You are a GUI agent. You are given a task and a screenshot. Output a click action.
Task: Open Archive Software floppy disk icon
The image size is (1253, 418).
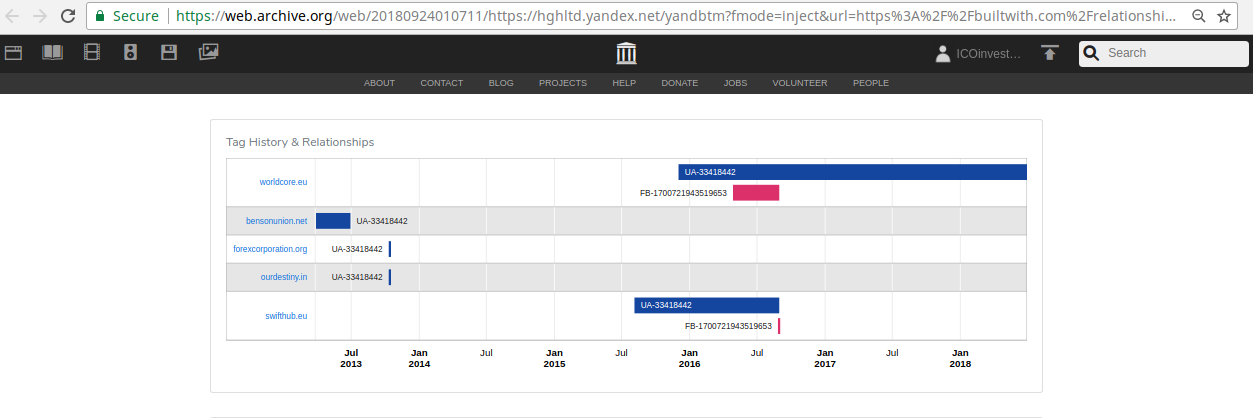click(169, 53)
